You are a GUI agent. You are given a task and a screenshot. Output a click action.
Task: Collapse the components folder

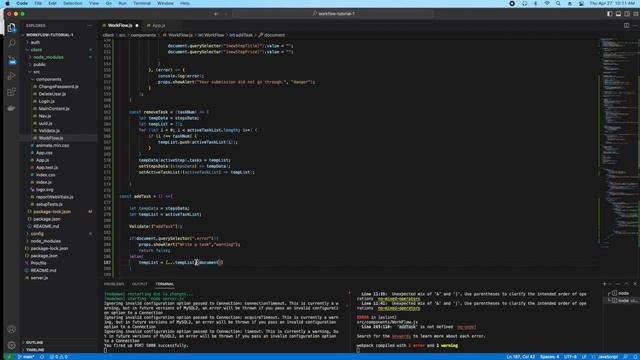tap(48, 79)
